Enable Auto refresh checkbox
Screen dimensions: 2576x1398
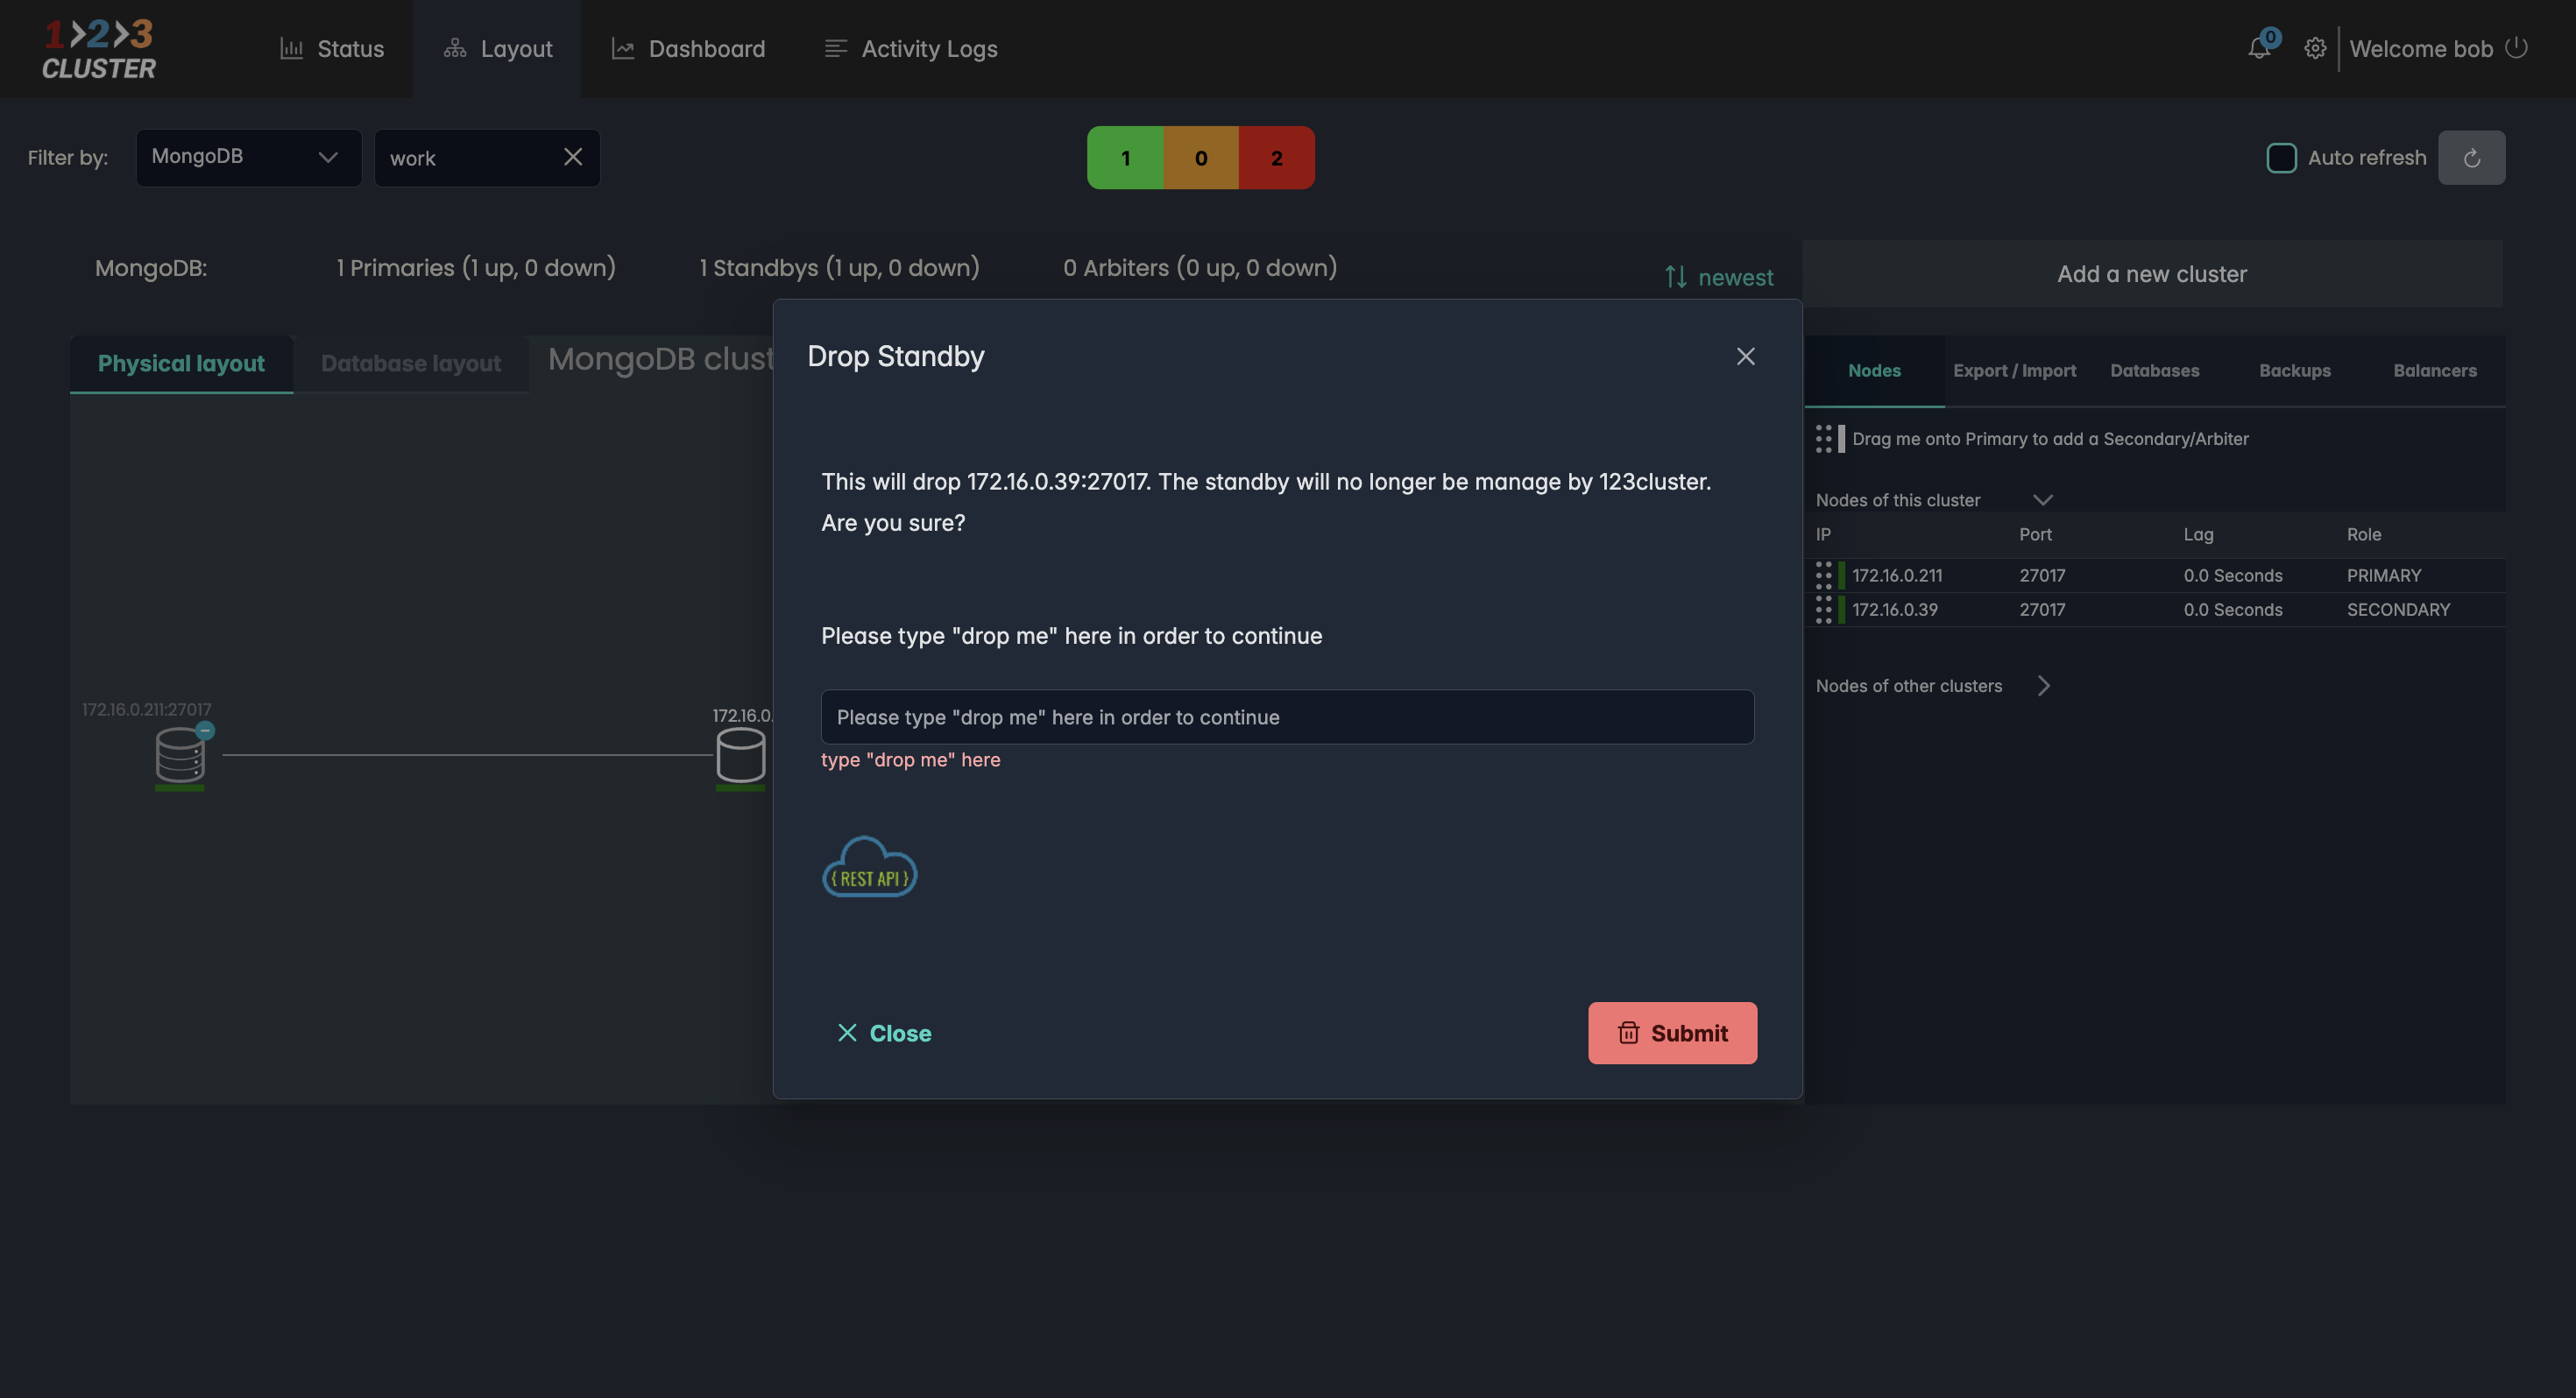tap(2281, 157)
